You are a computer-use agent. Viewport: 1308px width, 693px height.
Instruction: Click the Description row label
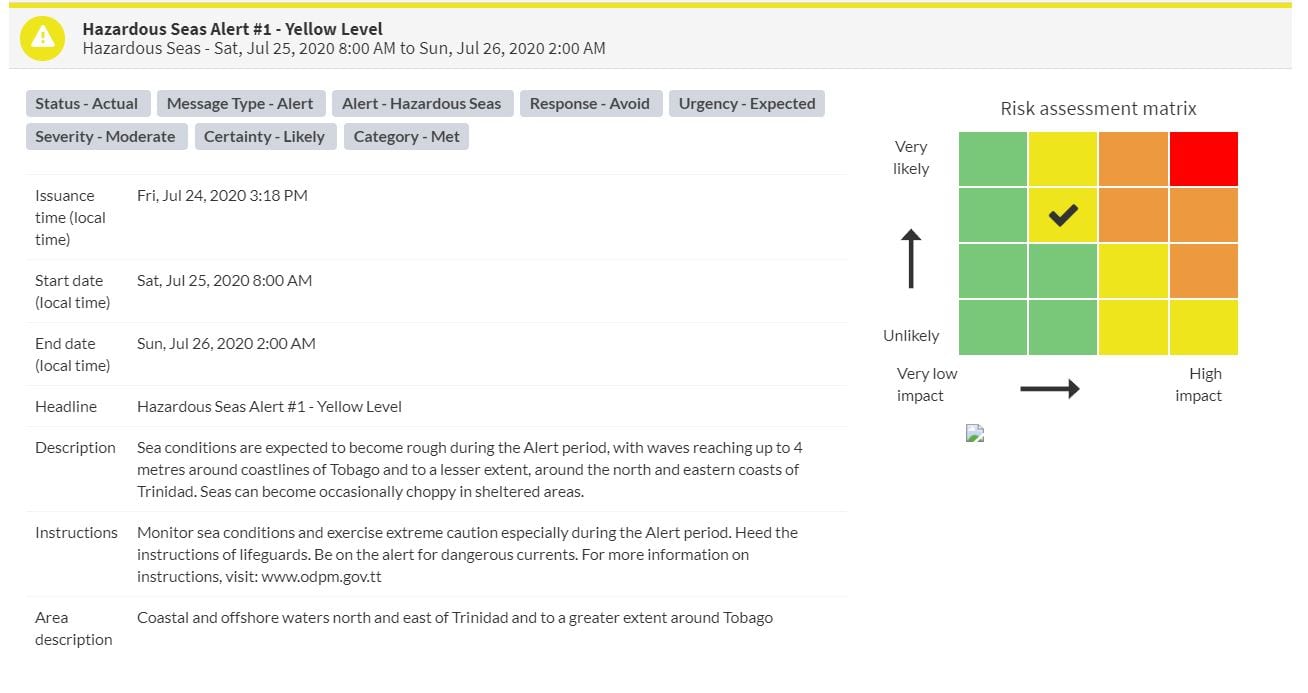(x=75, y=448)
